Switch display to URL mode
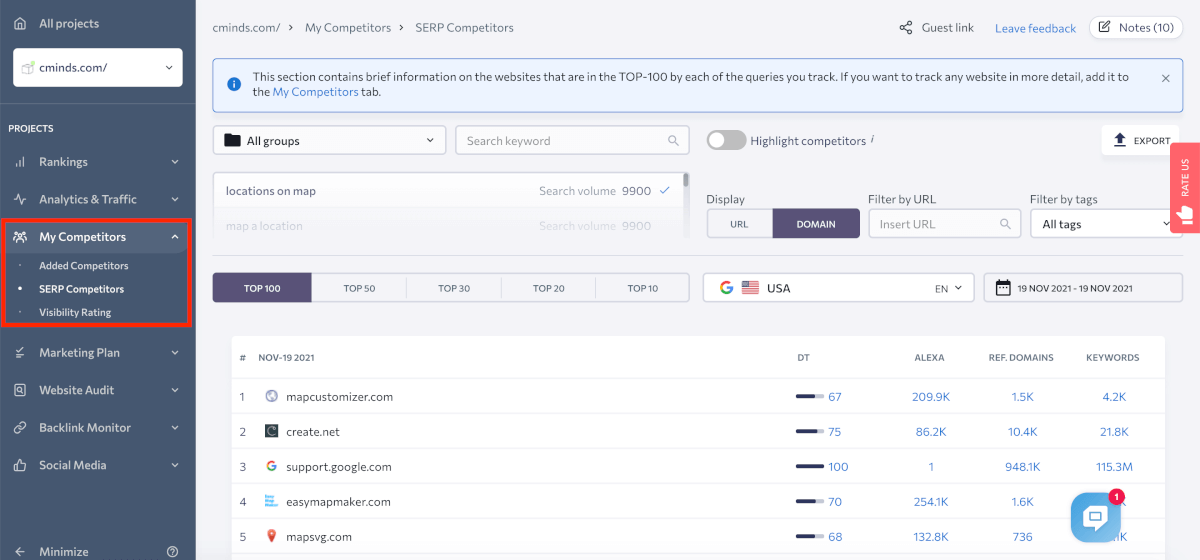This screenshot has width=1200, height=560. click(739, 224)
